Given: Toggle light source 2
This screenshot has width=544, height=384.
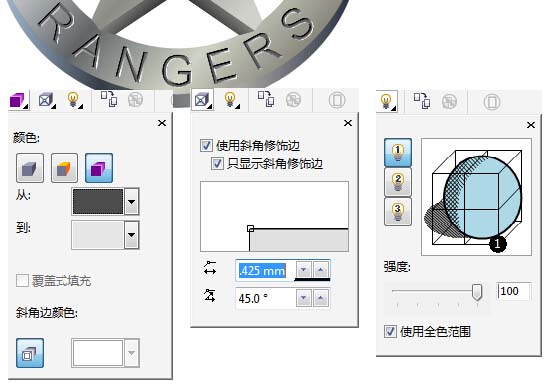Looking at the screenshot, I should tap(398, 182).
